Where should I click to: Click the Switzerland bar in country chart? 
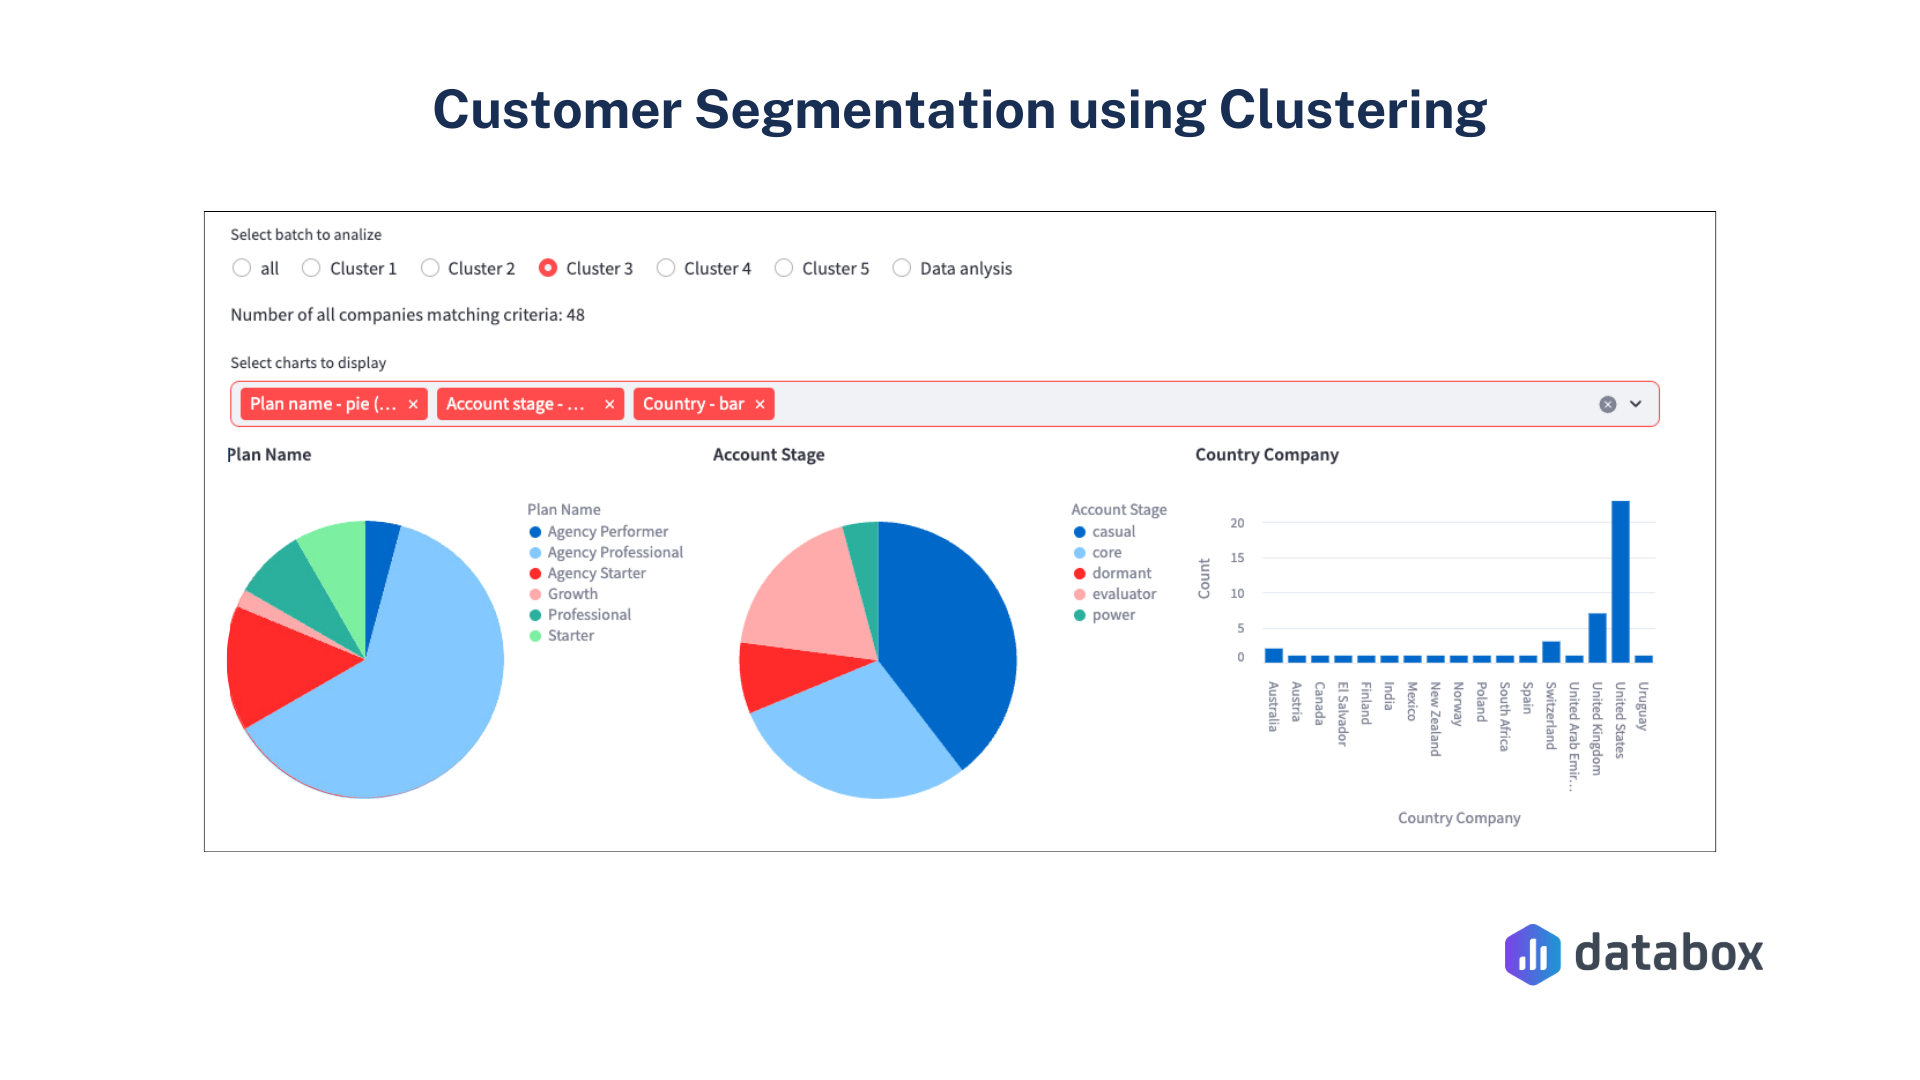1551,652
